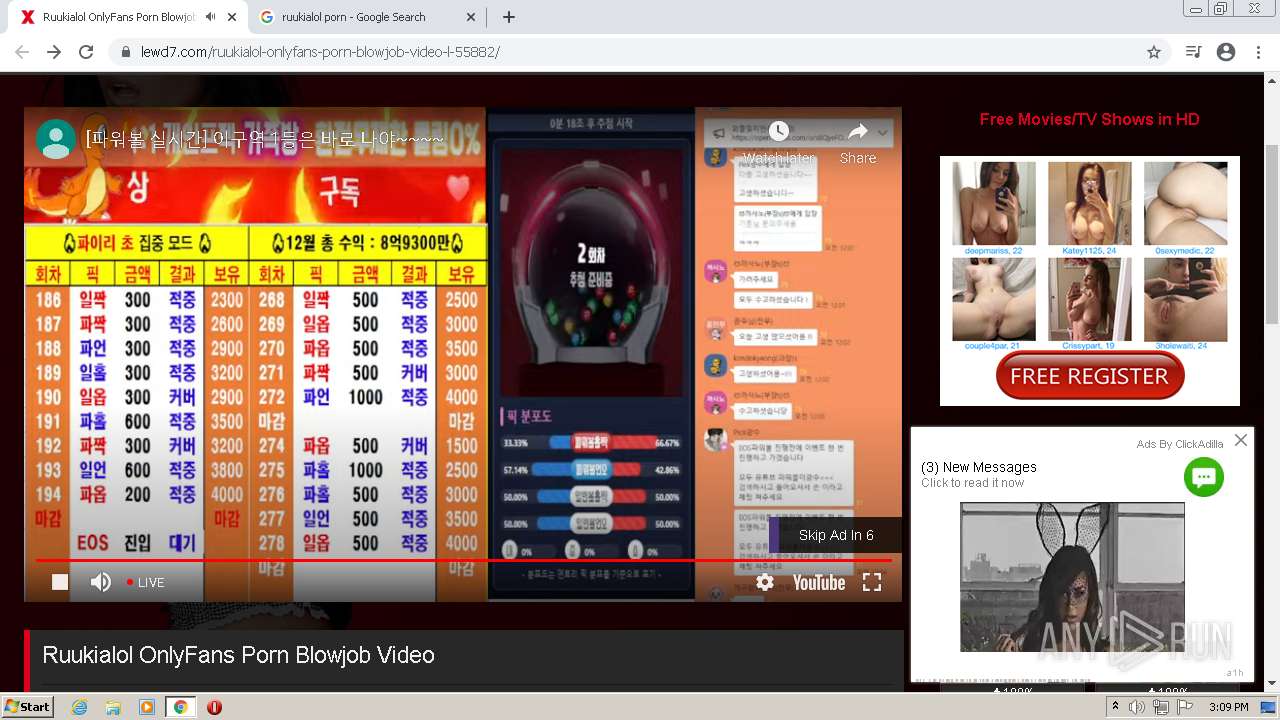The image size is (1280, 720).
Task: Close the first lewd7 tab
Action: pos(232,17)
